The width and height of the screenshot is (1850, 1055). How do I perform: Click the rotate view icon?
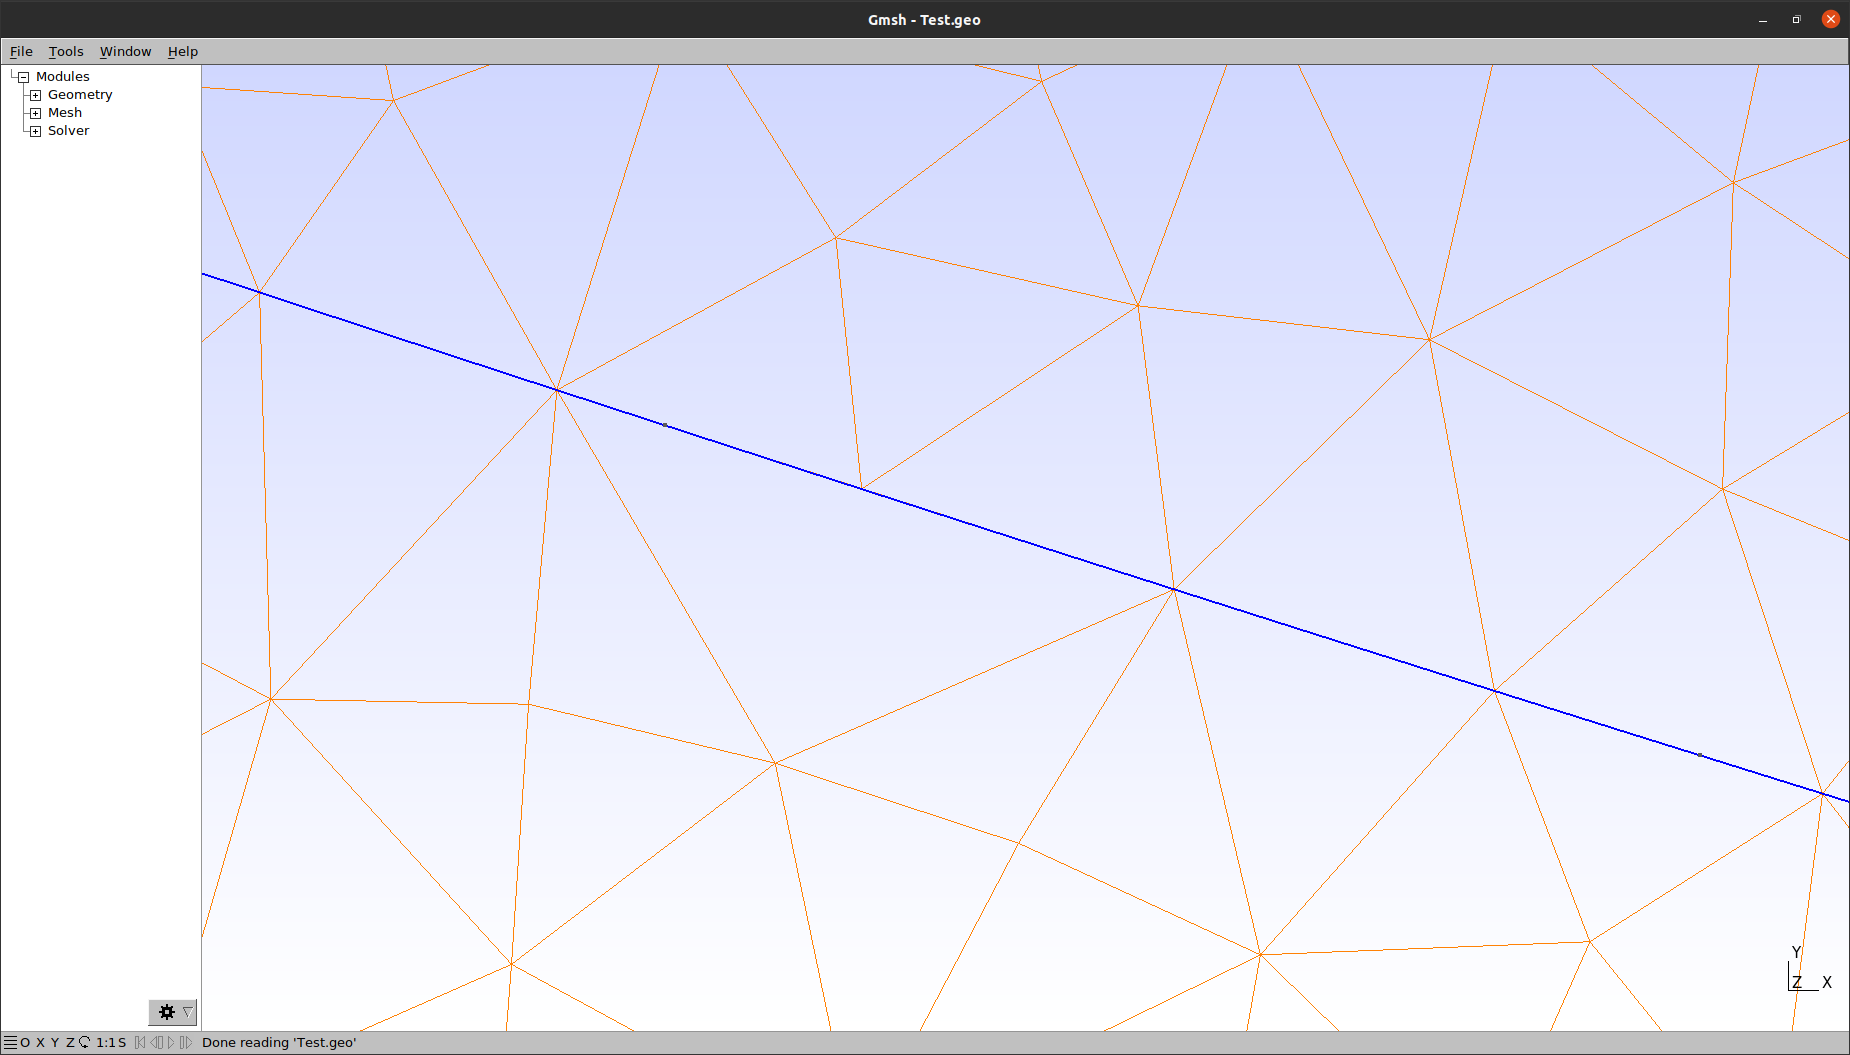click(x=85, y=1042)
